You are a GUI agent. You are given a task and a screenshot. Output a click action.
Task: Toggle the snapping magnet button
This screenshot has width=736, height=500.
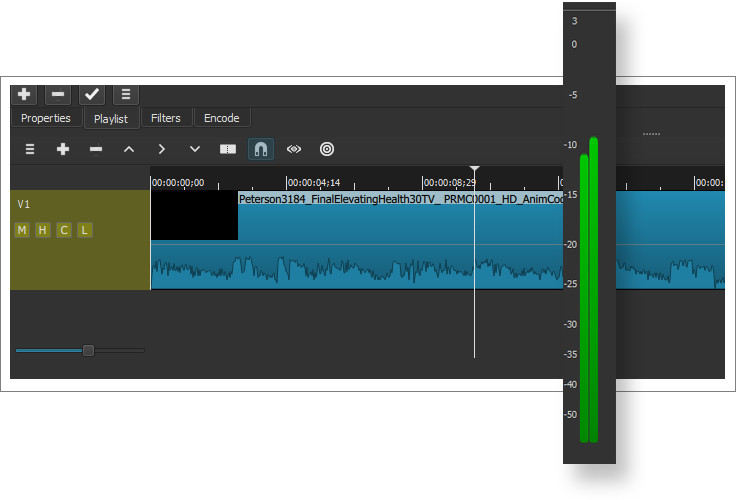pyautogui.click(x=261, y=149)
